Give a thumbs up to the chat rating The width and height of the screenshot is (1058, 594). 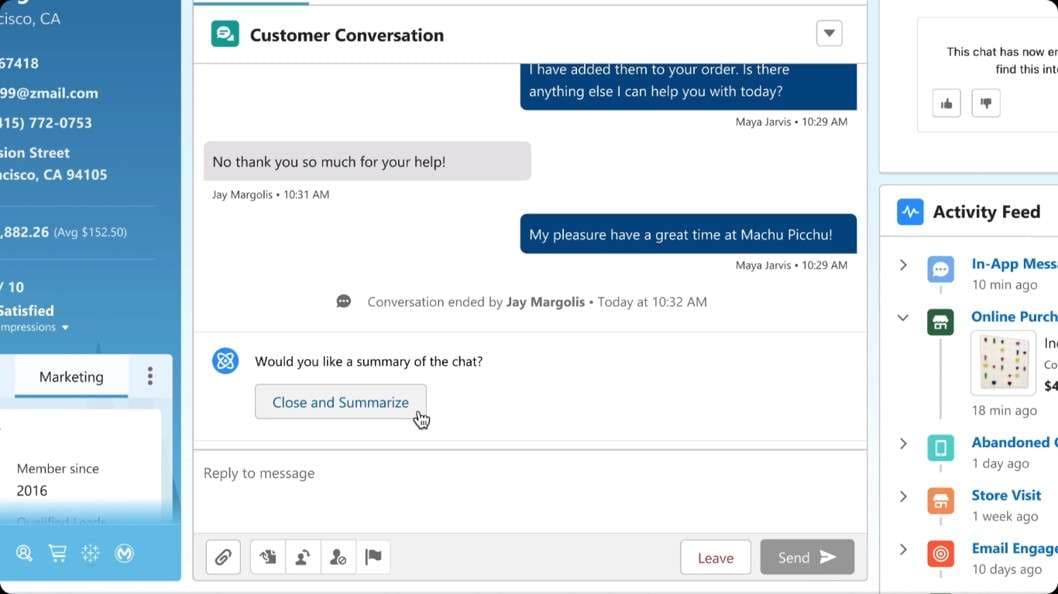[x=946, y=102]
